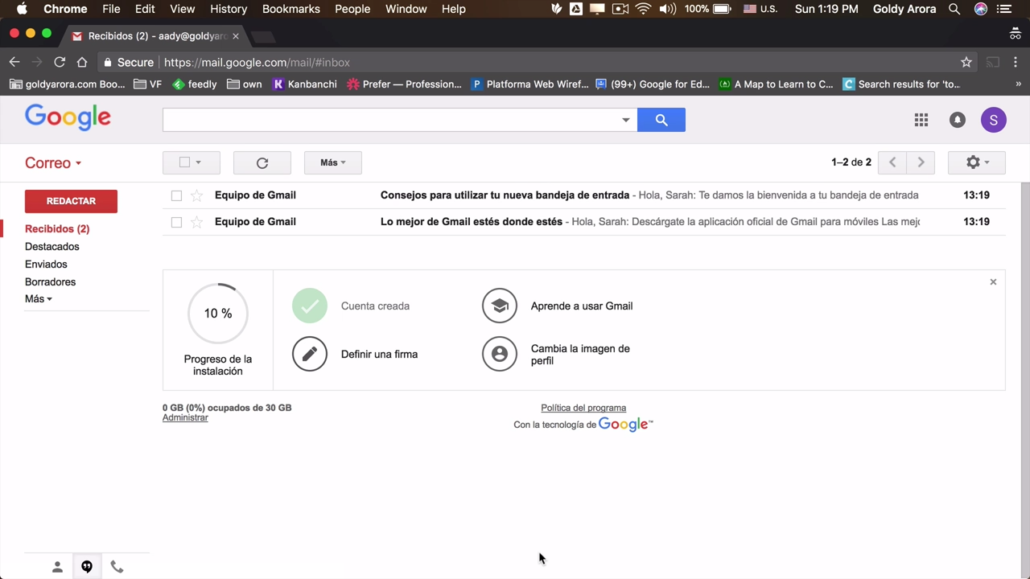
Task: Open the account avatar S
Action: 993,120
